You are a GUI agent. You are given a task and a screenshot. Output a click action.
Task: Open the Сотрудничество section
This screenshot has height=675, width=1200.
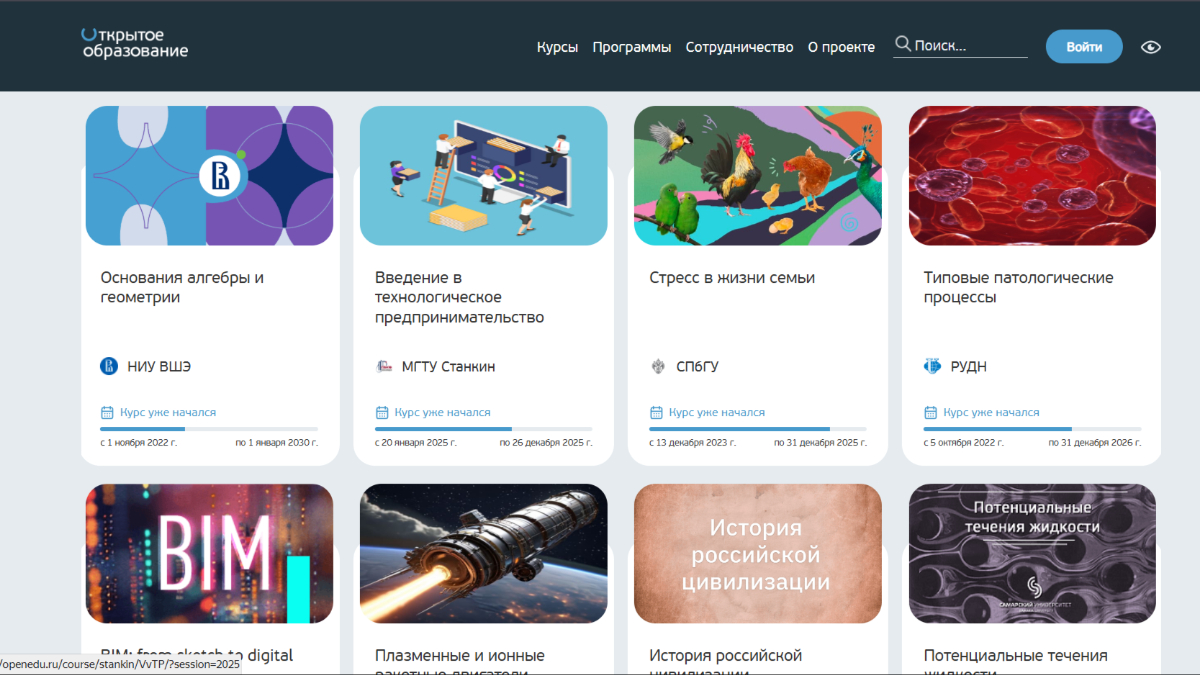(x=739, y=46)
